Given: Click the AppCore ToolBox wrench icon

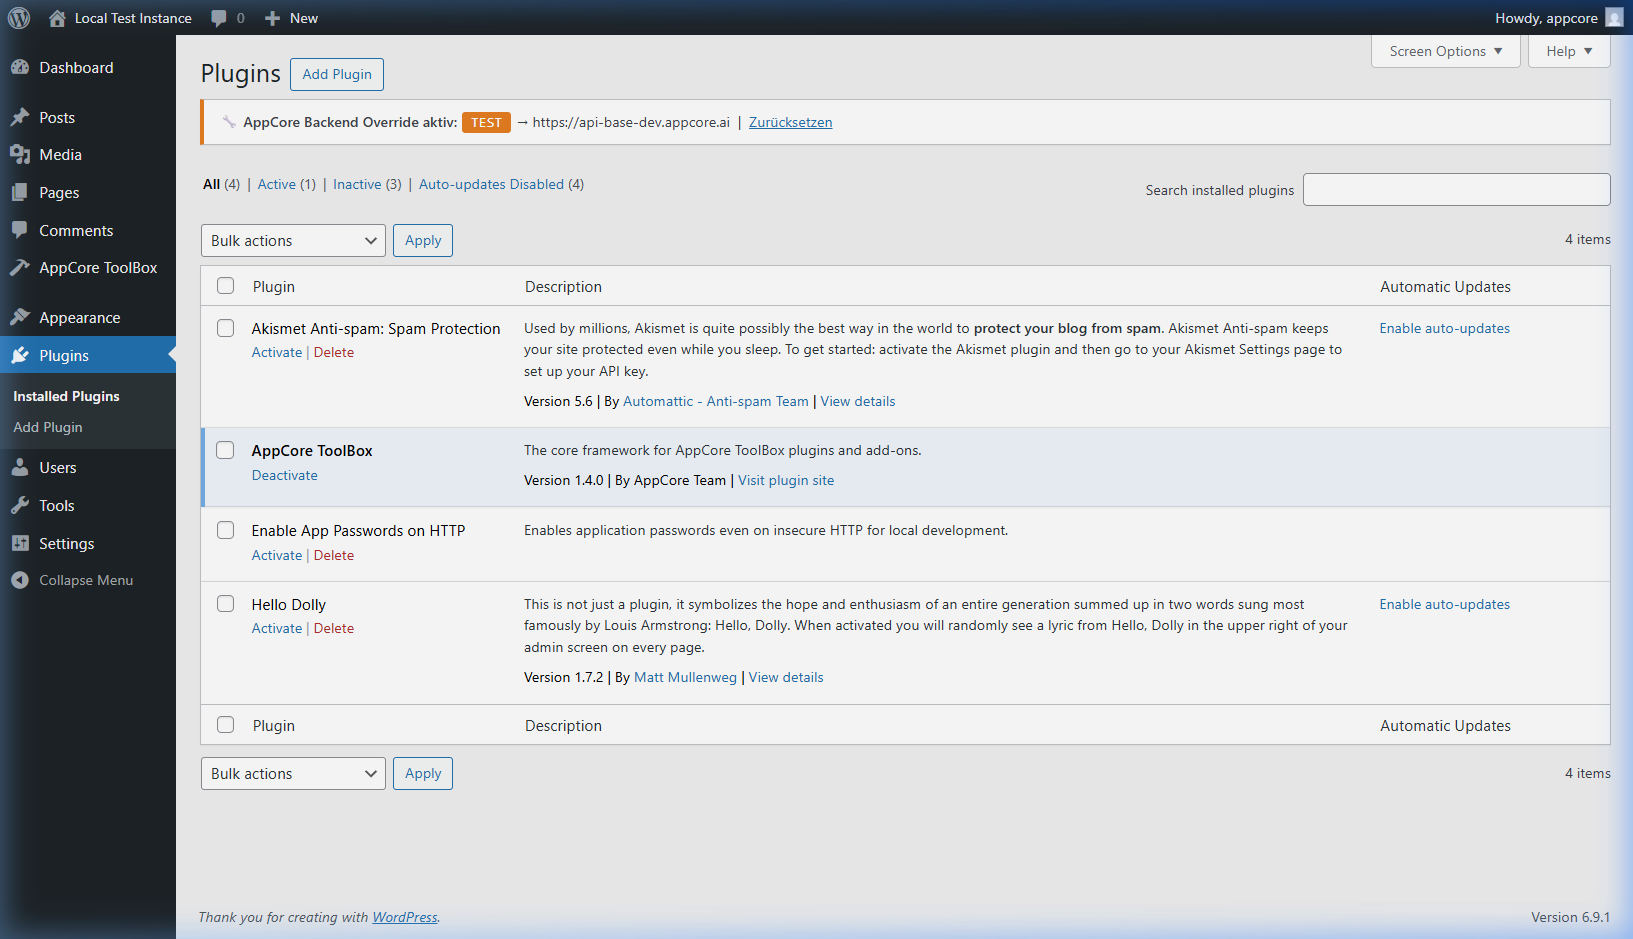Looking at the screenshot, I should coord(22,268).
